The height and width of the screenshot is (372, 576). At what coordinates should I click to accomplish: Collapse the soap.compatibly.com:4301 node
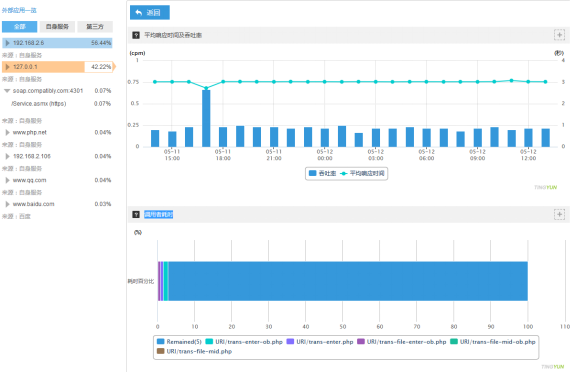(x=7, y=91)
